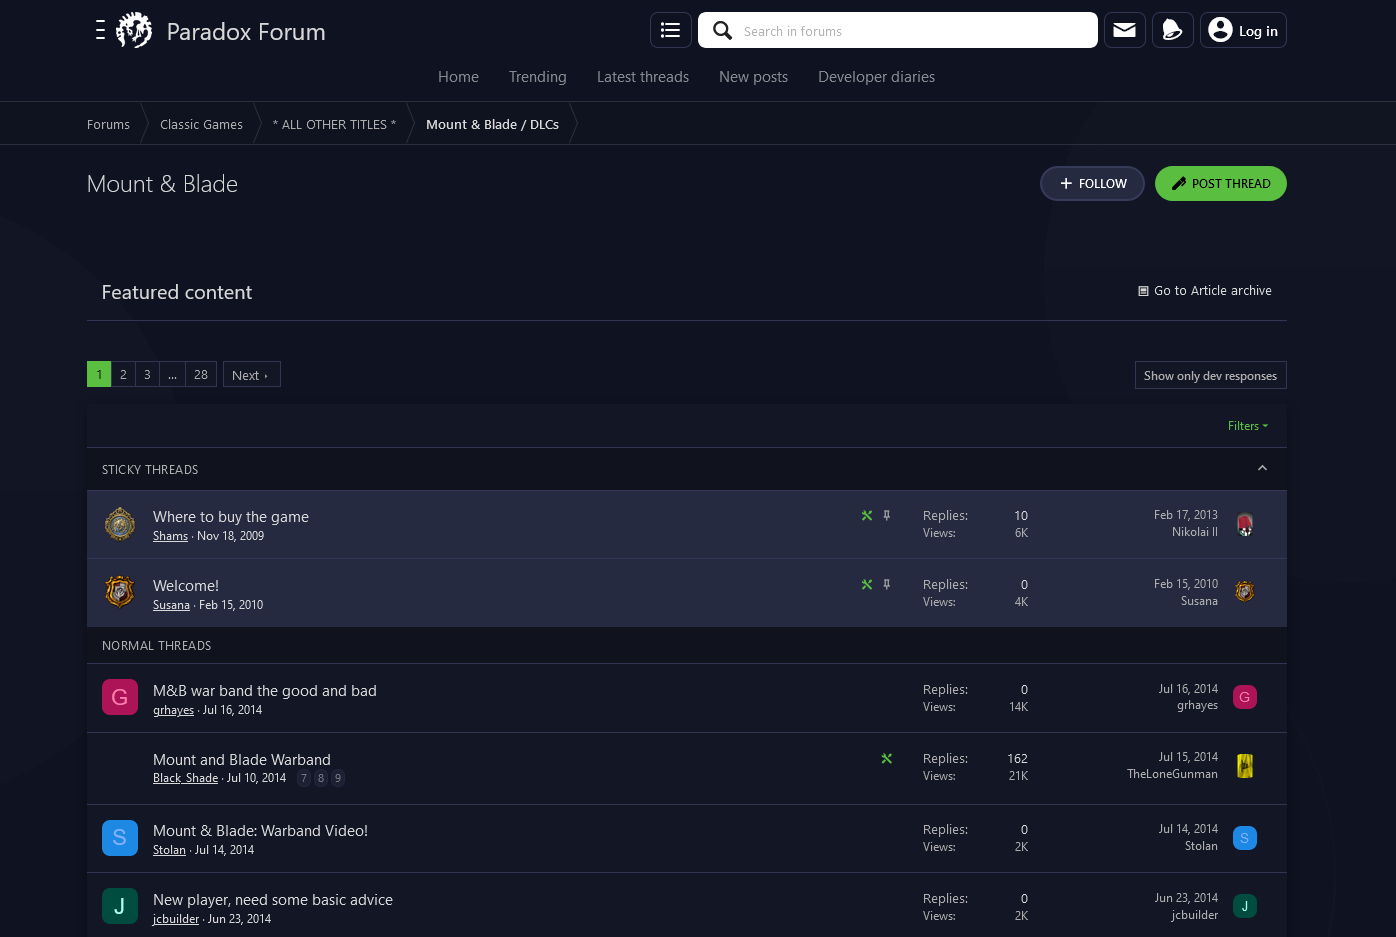The height and width of the screenshot is (937, 1396).
Task: Click Jul 15, 2014 last post date
Action: (1188, 757)
